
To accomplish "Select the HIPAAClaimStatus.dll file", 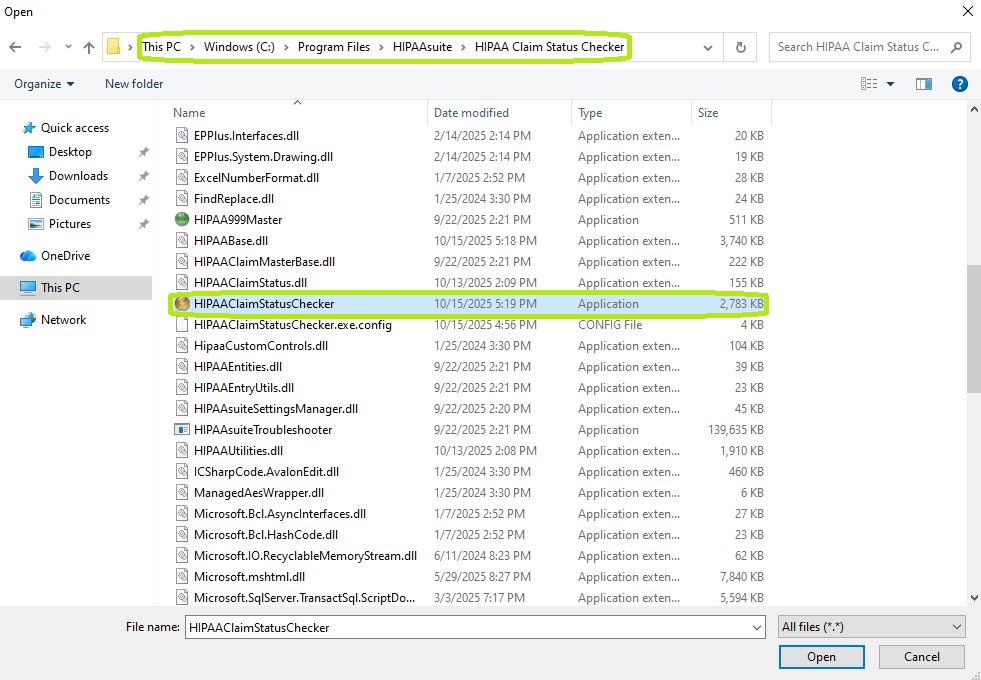I will [x=250, y=283].
